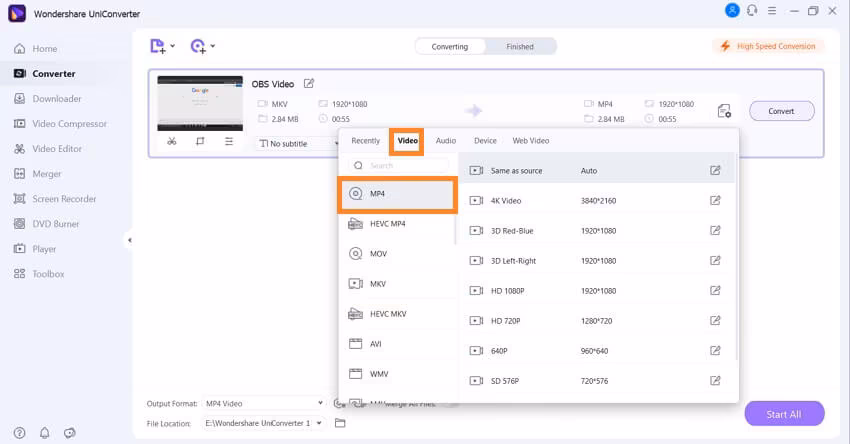The image size is (850, 444).
Task: Open the hamburger menu in title bar
Action: coord(772,11)
